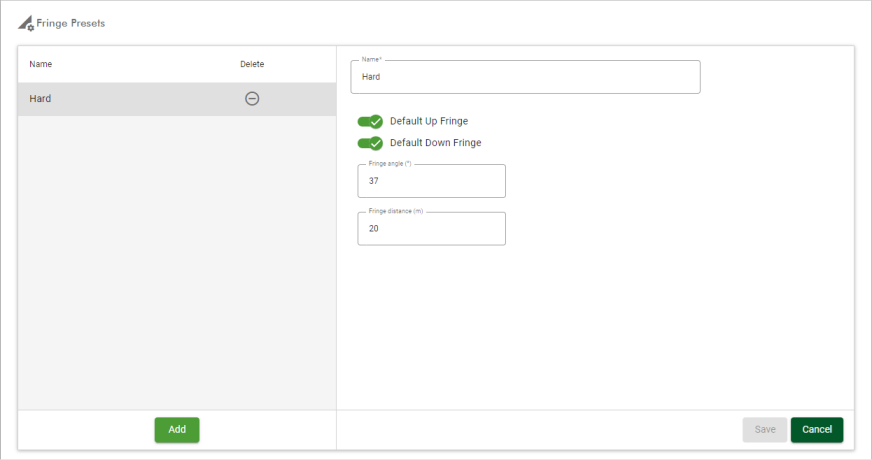The width and height of the screenshot is (872, 460).
Task: Click the Fringe distance value 20
Action: (x=374, y=228)
